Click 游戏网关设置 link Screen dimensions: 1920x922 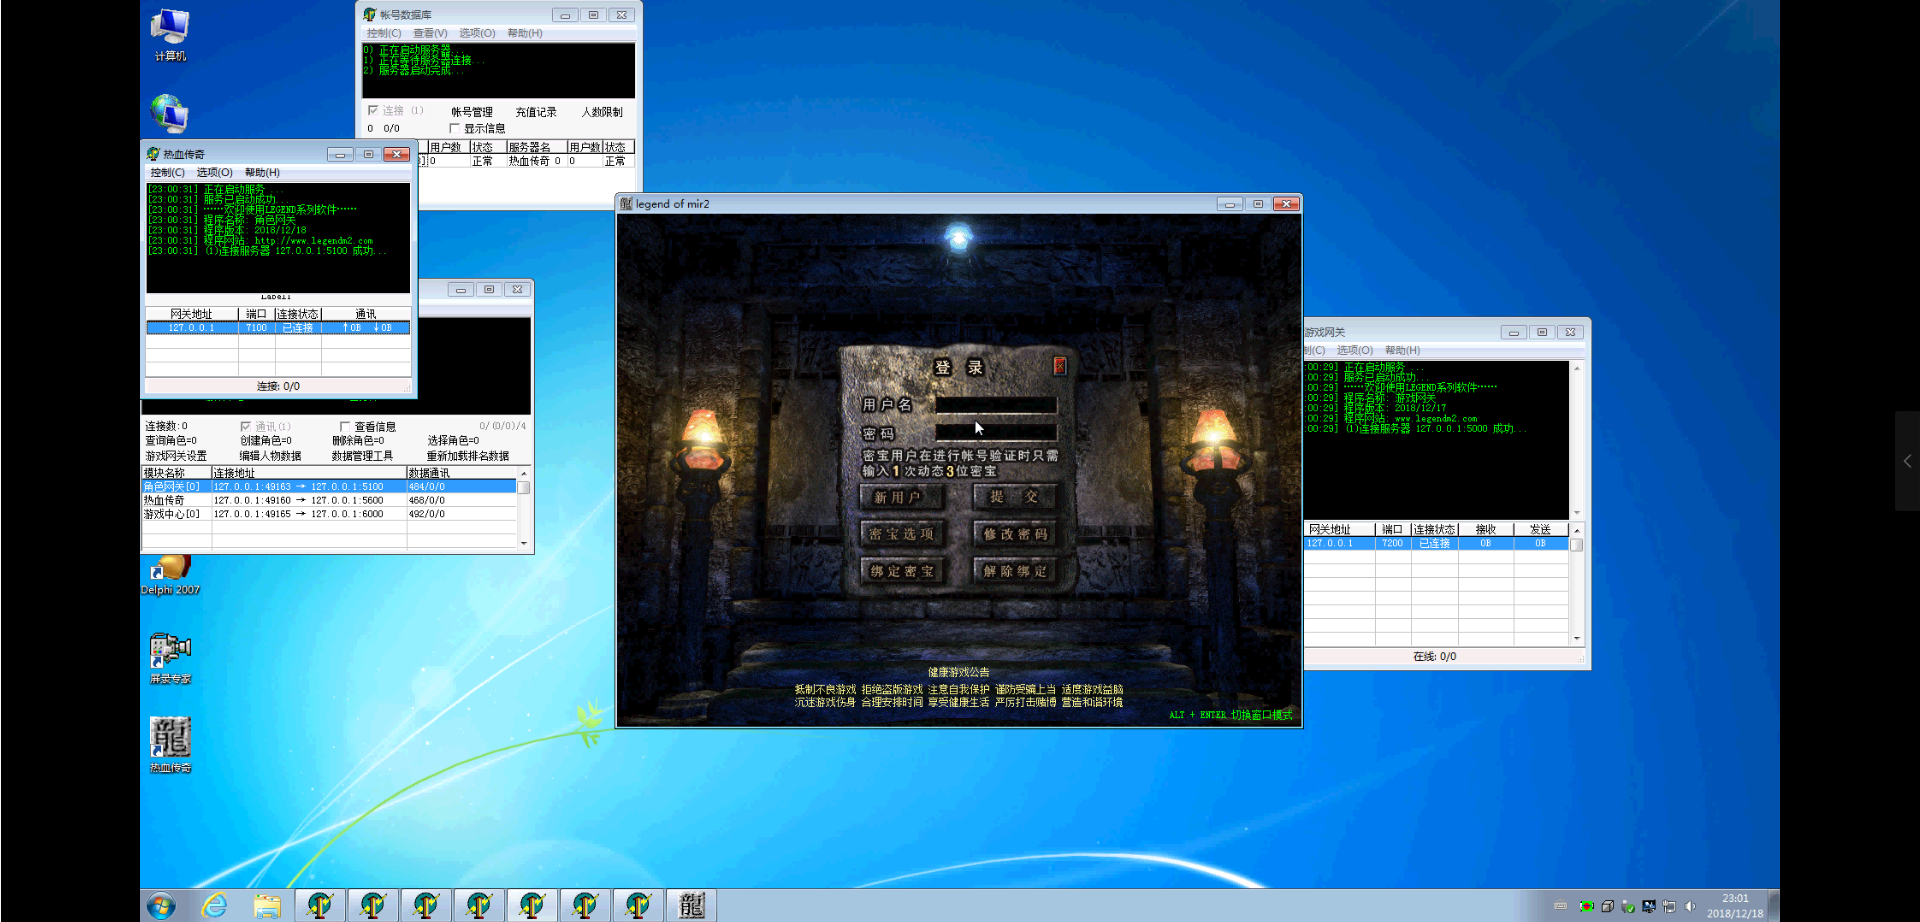176,455
